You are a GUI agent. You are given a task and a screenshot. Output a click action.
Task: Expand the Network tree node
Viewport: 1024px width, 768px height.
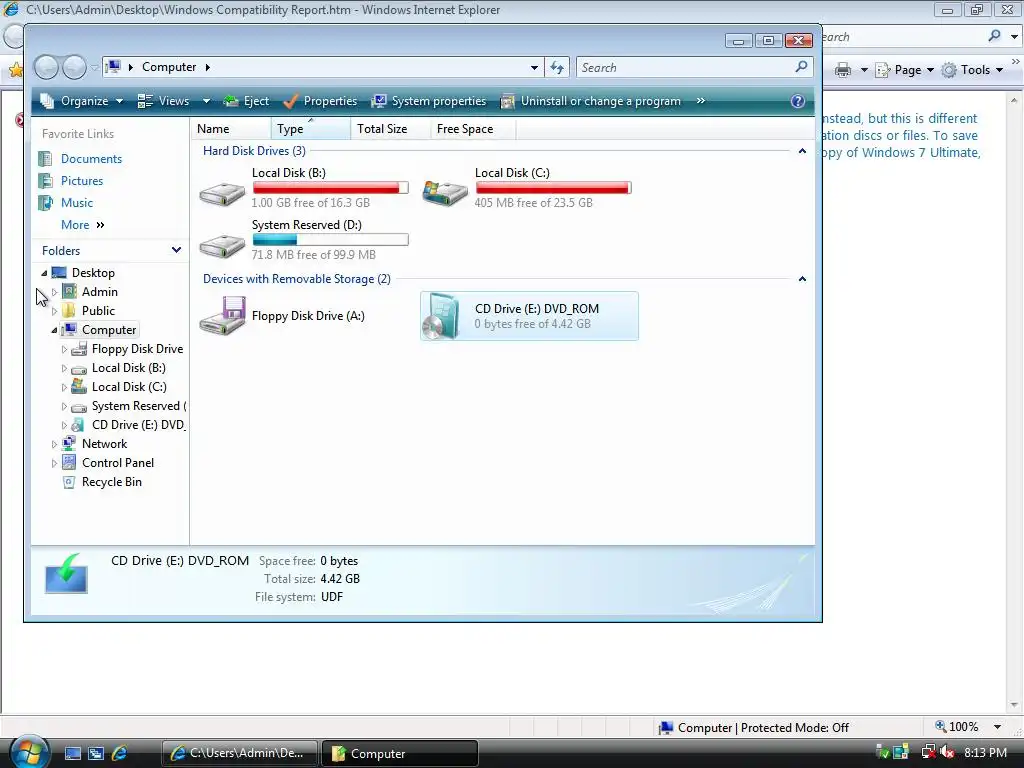[x=54, y=444]
